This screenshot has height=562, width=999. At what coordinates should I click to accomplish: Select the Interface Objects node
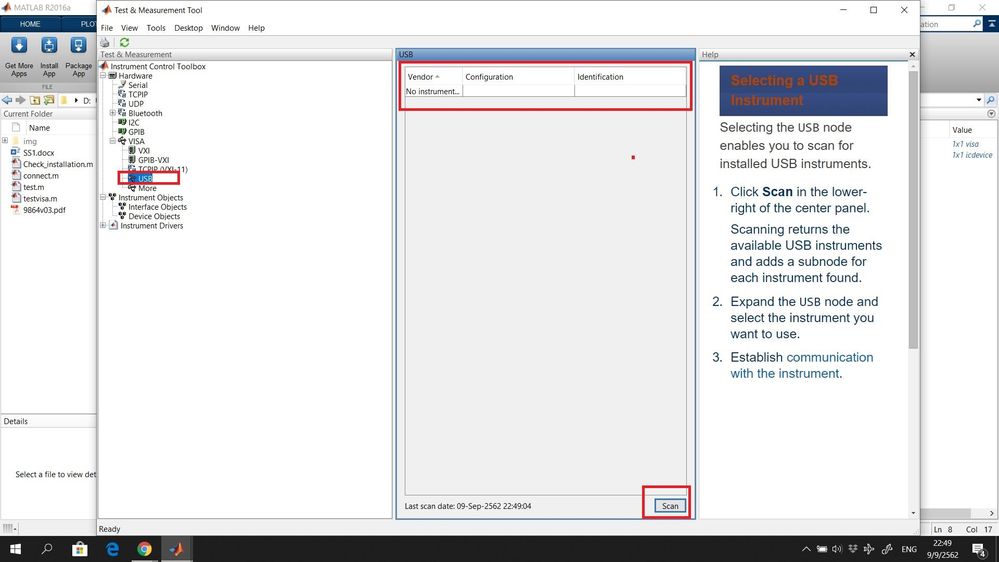pos(157,207)
